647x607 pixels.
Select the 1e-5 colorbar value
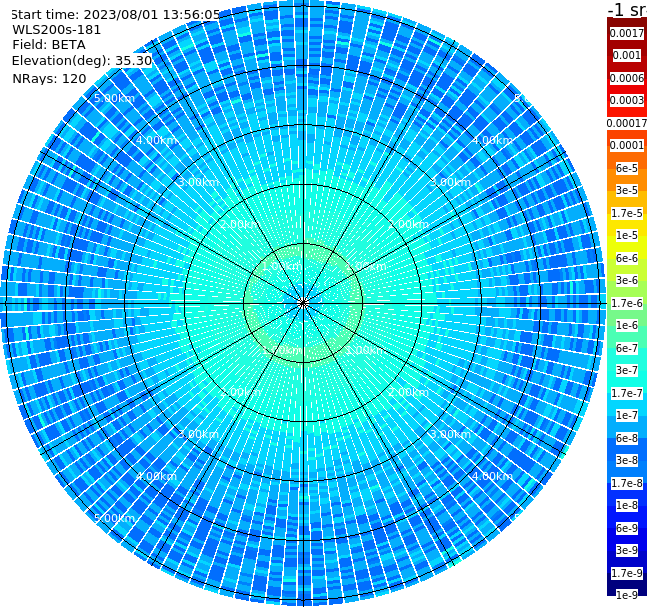click(627, 235)
